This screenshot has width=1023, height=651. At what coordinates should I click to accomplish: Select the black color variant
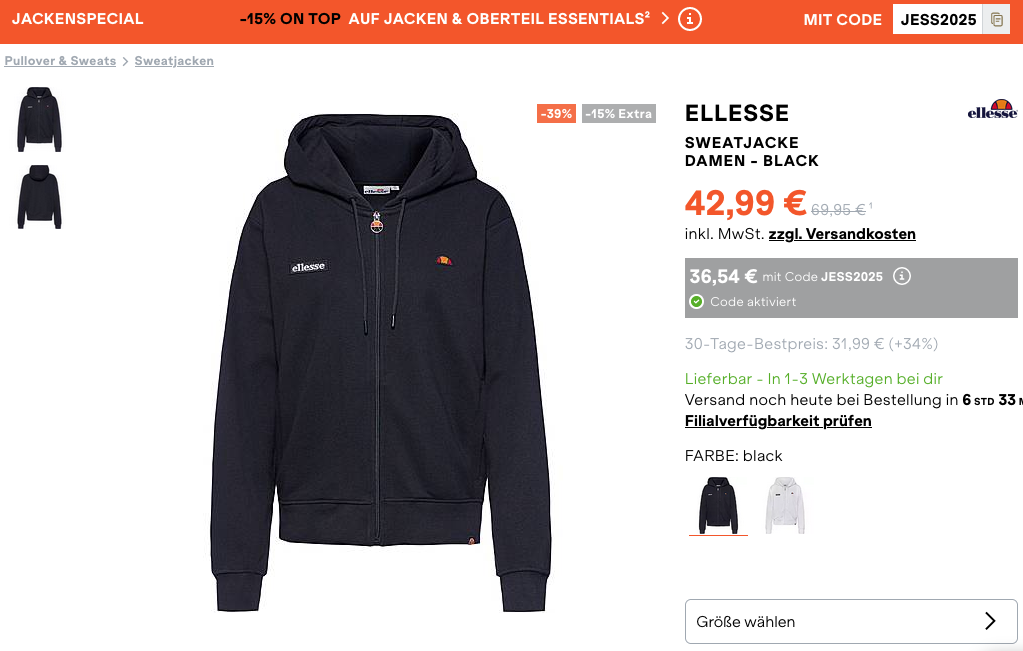pyautogui.click(x=718, y=505)
